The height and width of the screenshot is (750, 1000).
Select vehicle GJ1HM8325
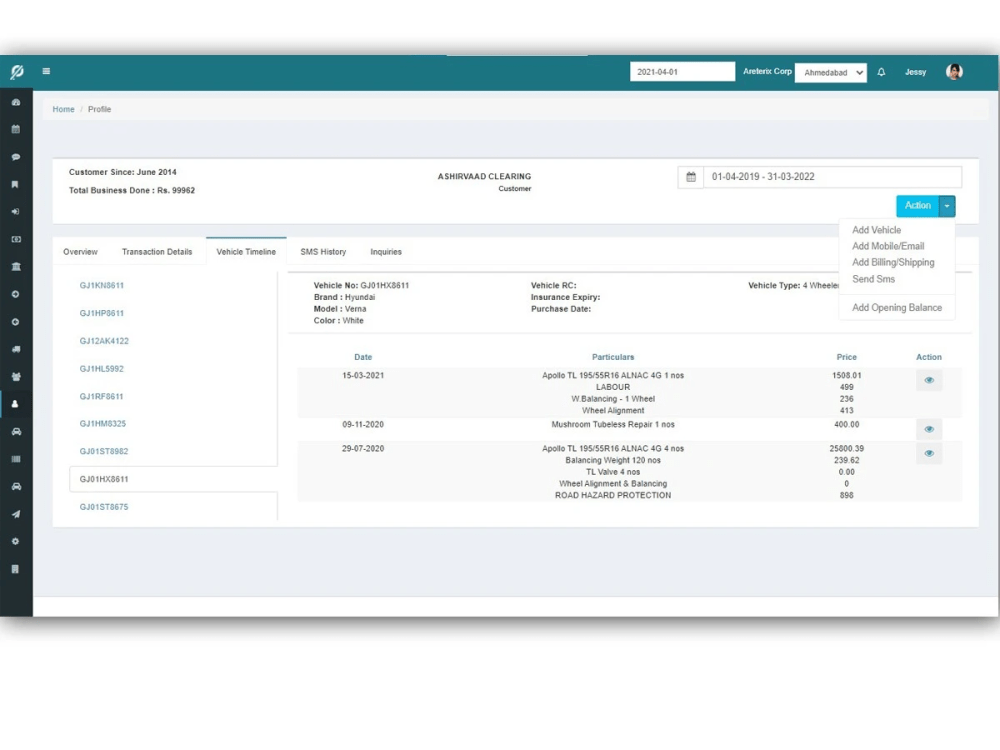point(103,424)
